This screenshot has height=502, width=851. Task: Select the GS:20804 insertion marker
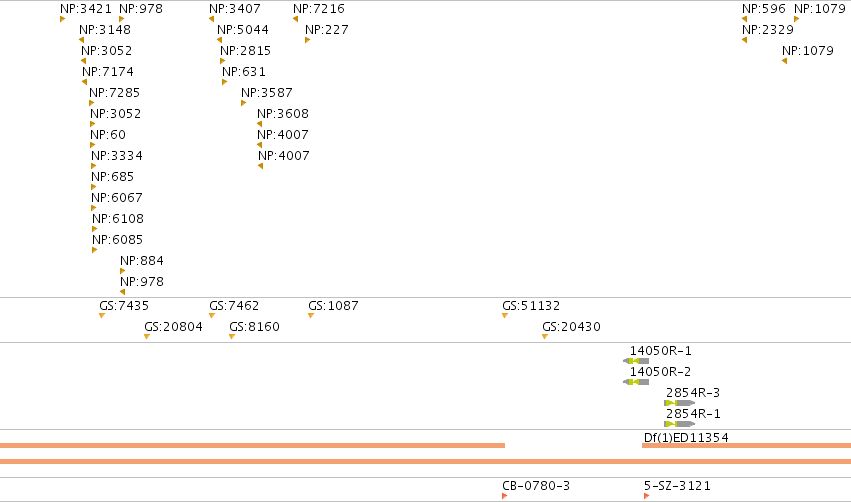tap(147, 337)
